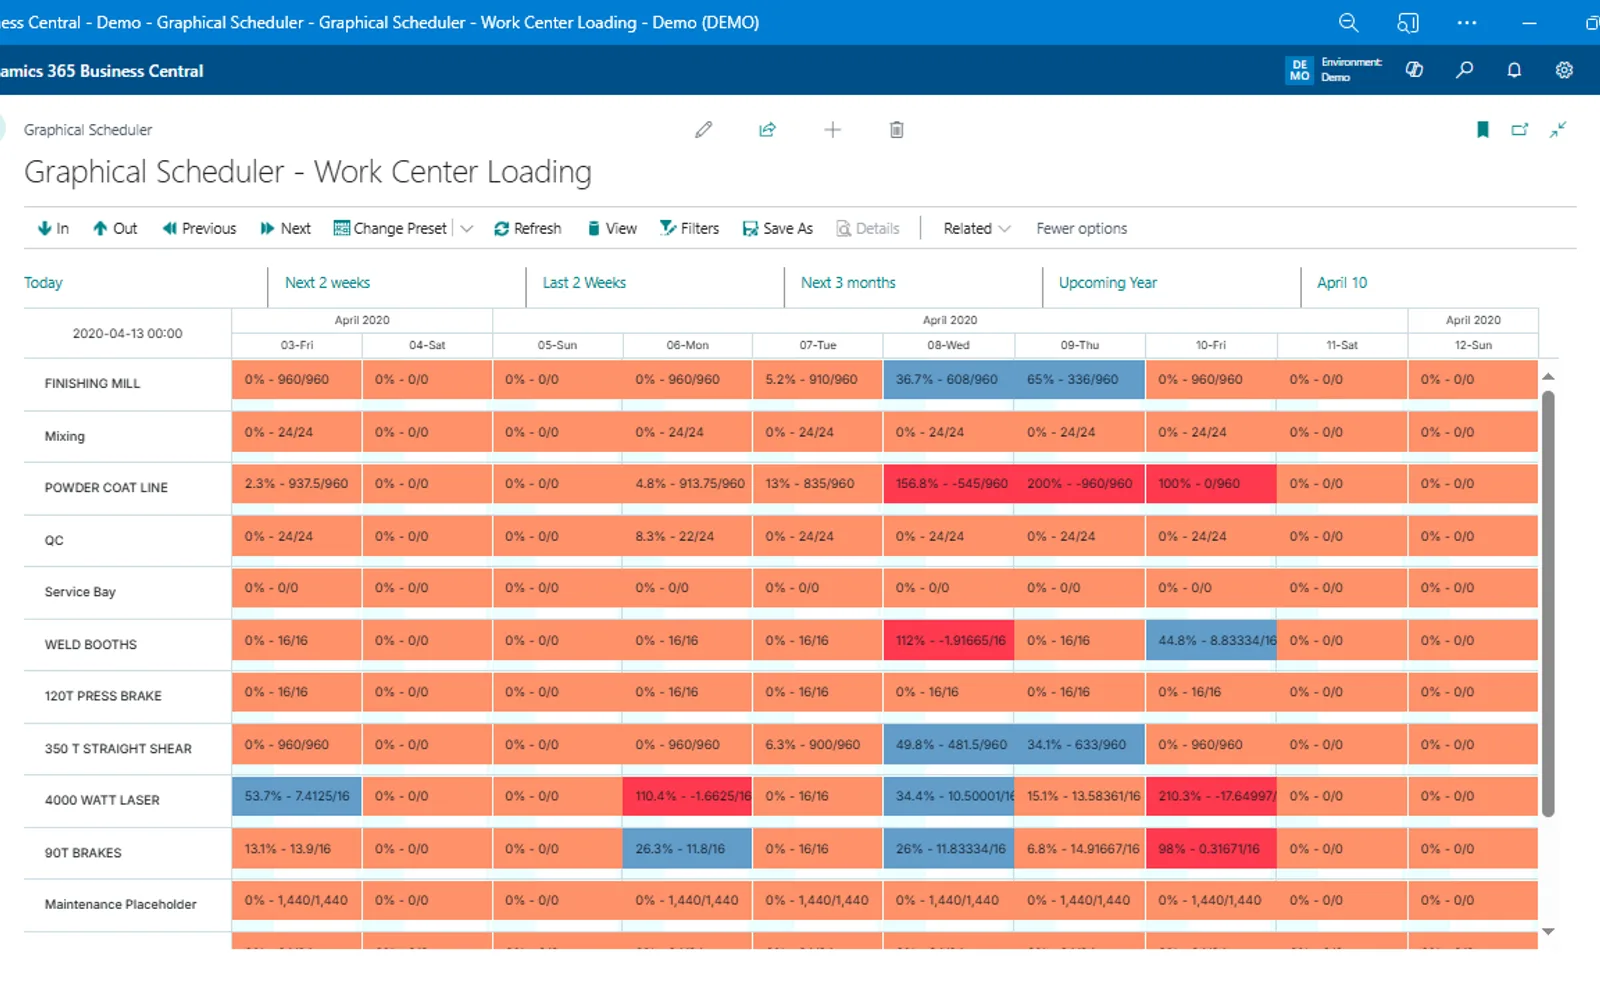Refresh the scheduler
The image size is (1600, 1000).
click(x=527, y=228)
